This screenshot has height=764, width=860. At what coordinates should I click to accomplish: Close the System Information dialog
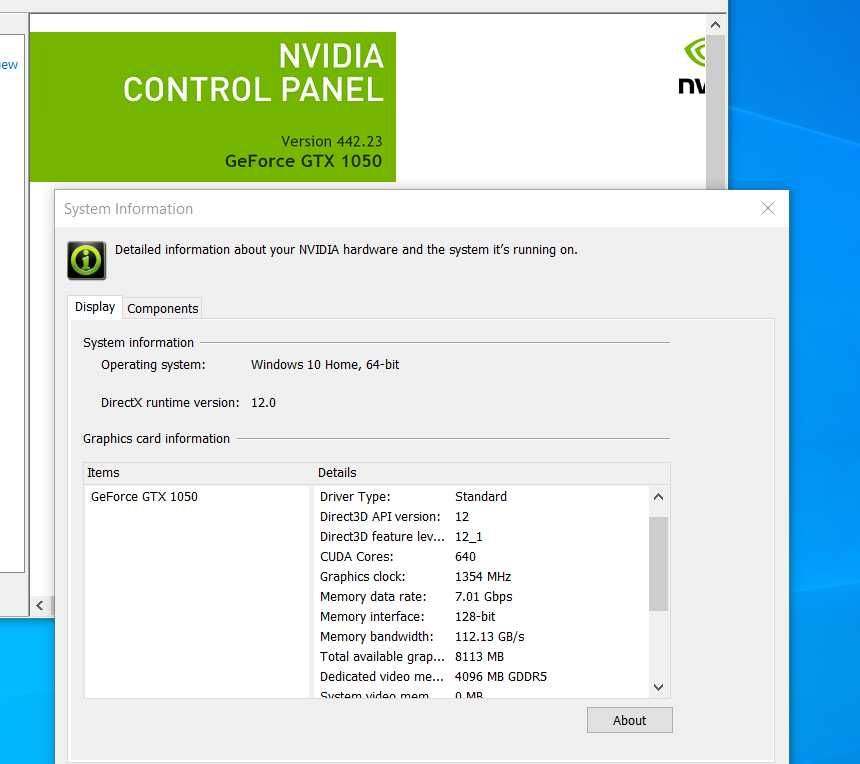click(x=767, y=208)
